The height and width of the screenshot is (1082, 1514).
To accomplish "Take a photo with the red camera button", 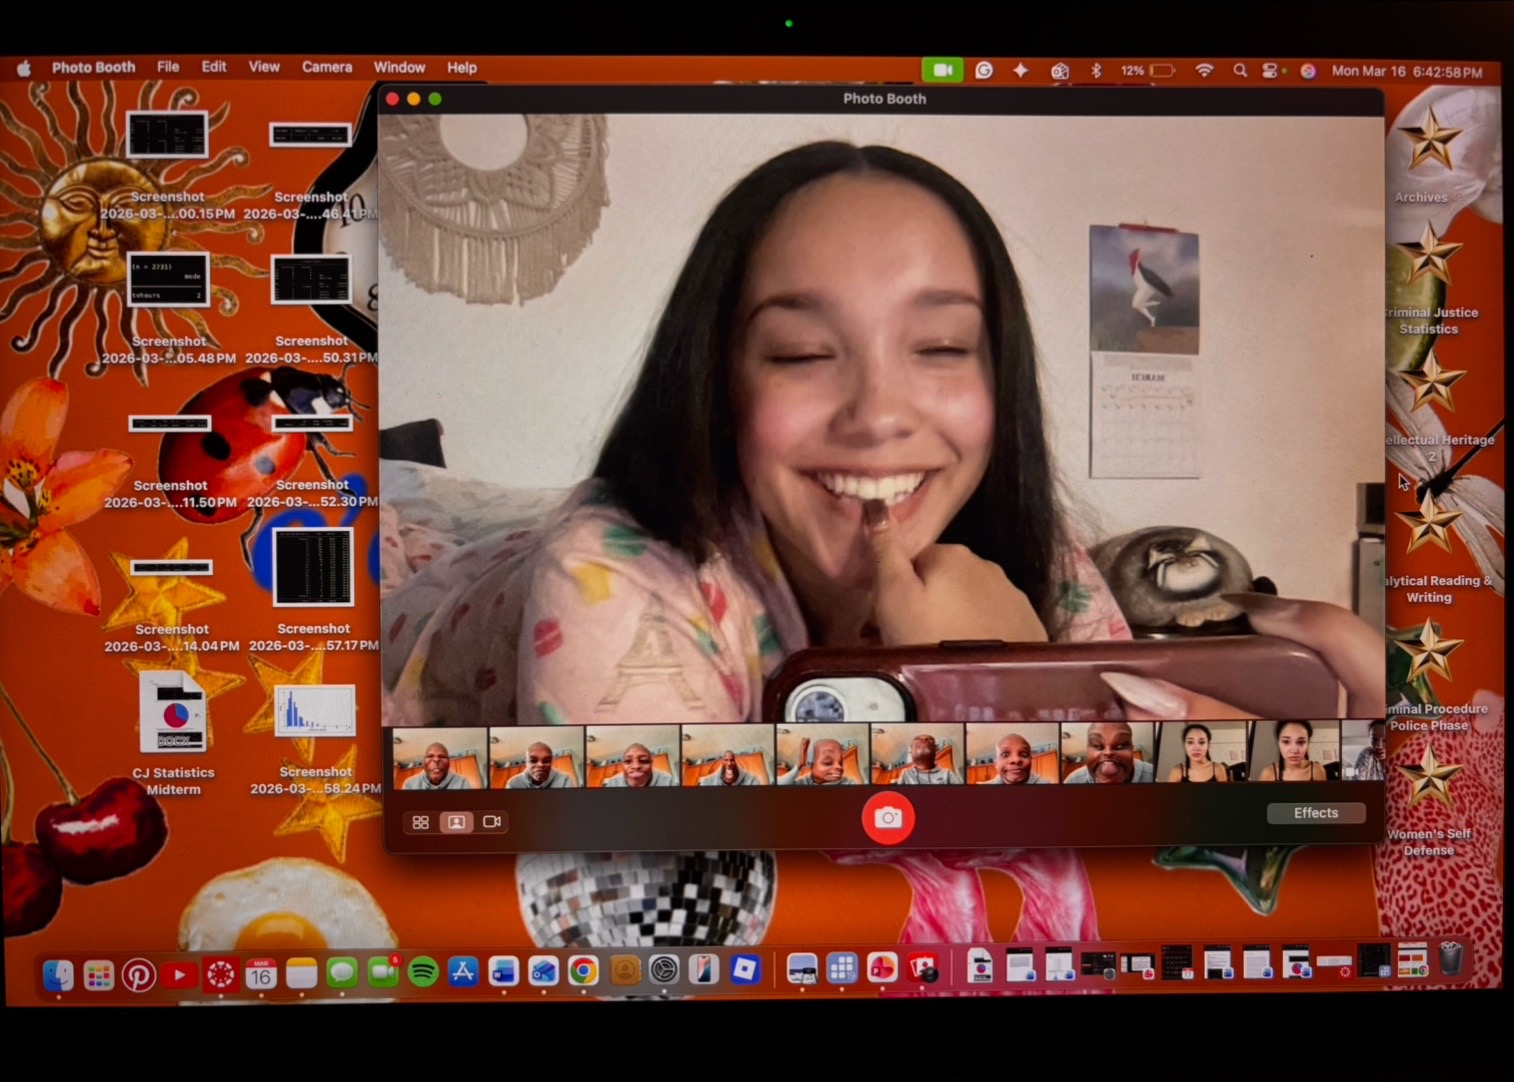I will (888, 818).
